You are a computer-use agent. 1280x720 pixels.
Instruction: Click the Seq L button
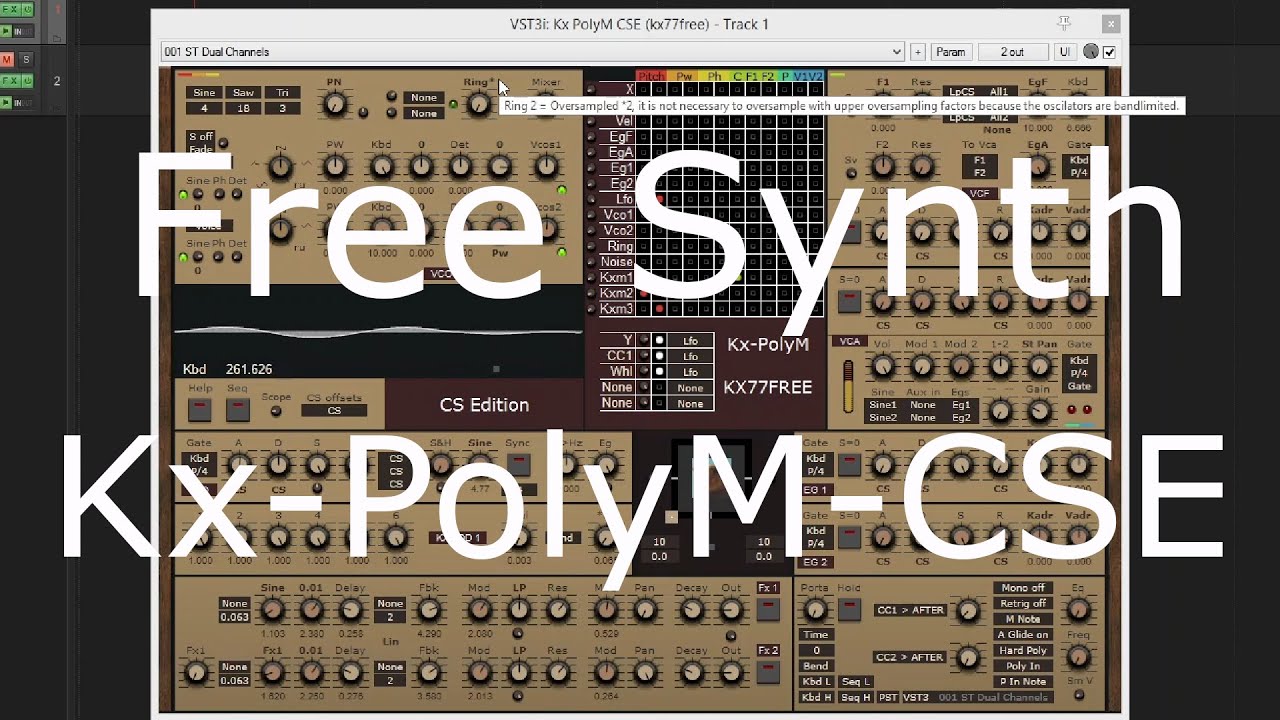click(x=855, y=682)
